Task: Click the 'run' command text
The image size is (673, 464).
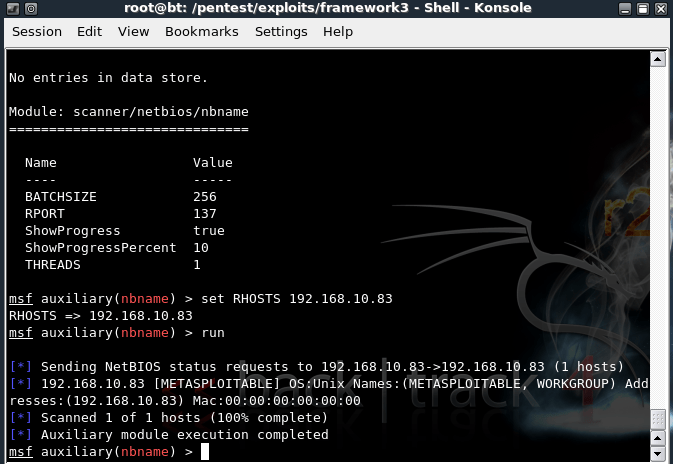Action: pos(213,333)
